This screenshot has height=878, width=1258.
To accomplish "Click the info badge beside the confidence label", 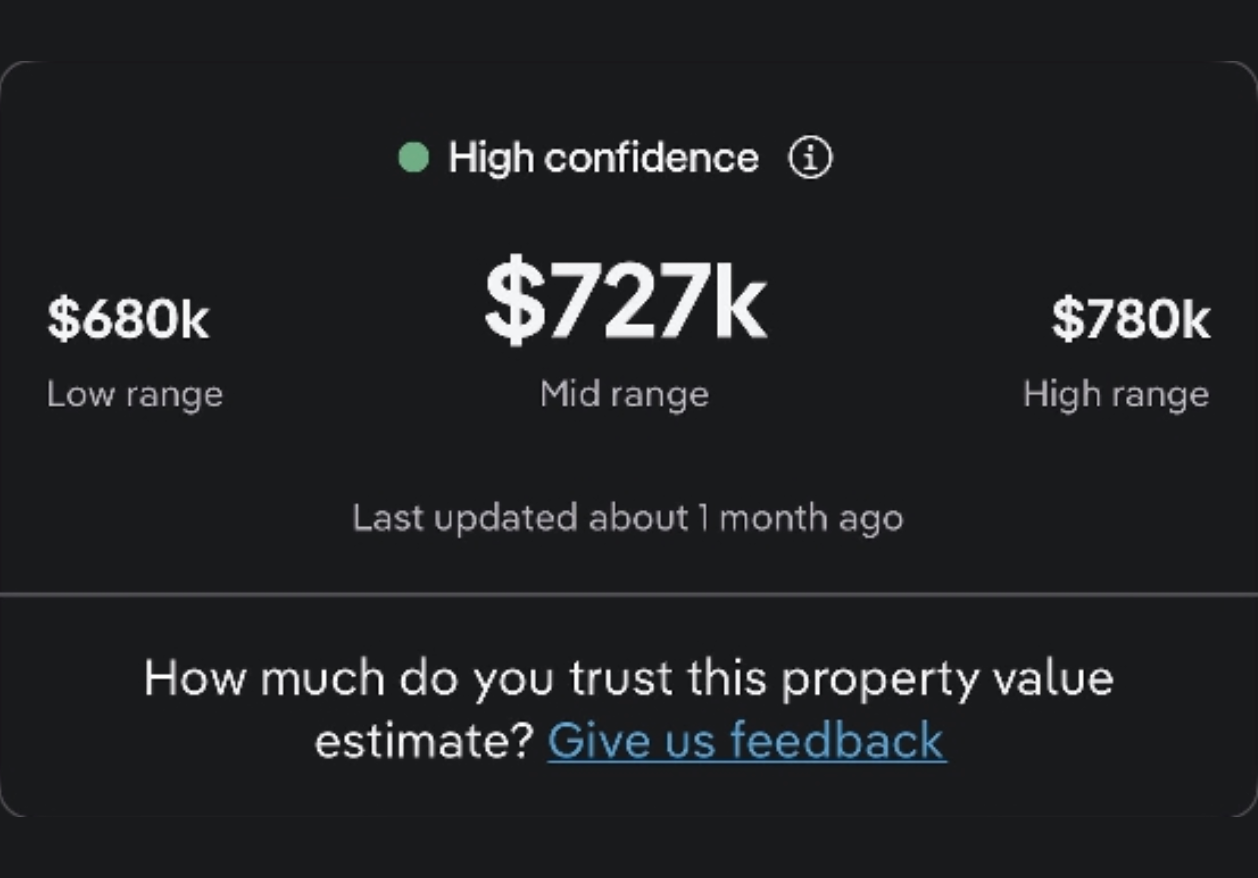I will (809, 156).
